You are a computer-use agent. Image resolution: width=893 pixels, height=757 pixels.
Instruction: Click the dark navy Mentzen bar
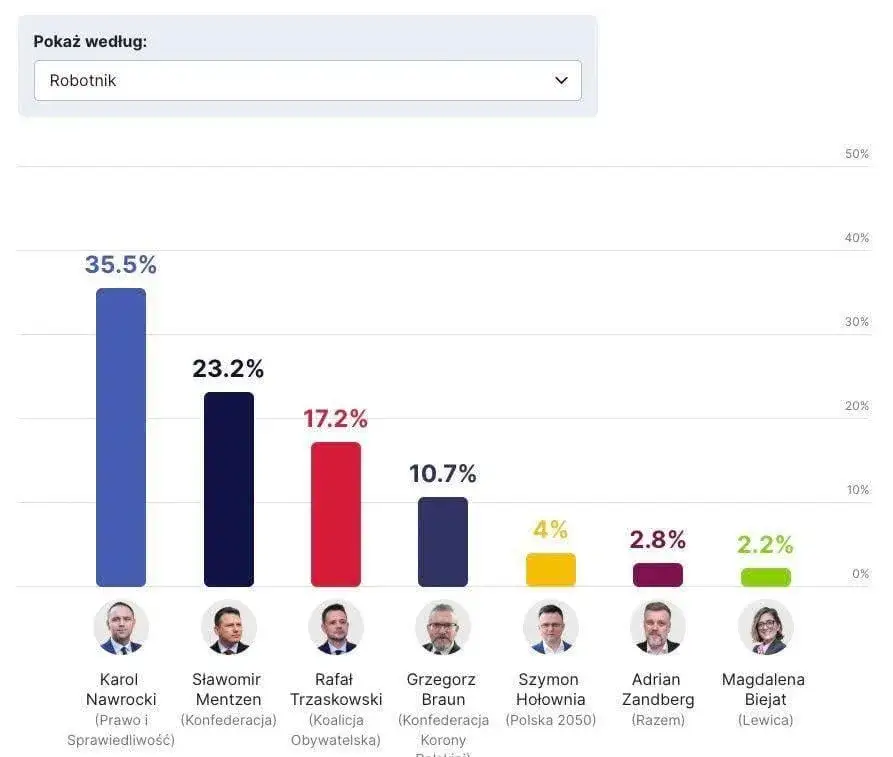(228, 489)
